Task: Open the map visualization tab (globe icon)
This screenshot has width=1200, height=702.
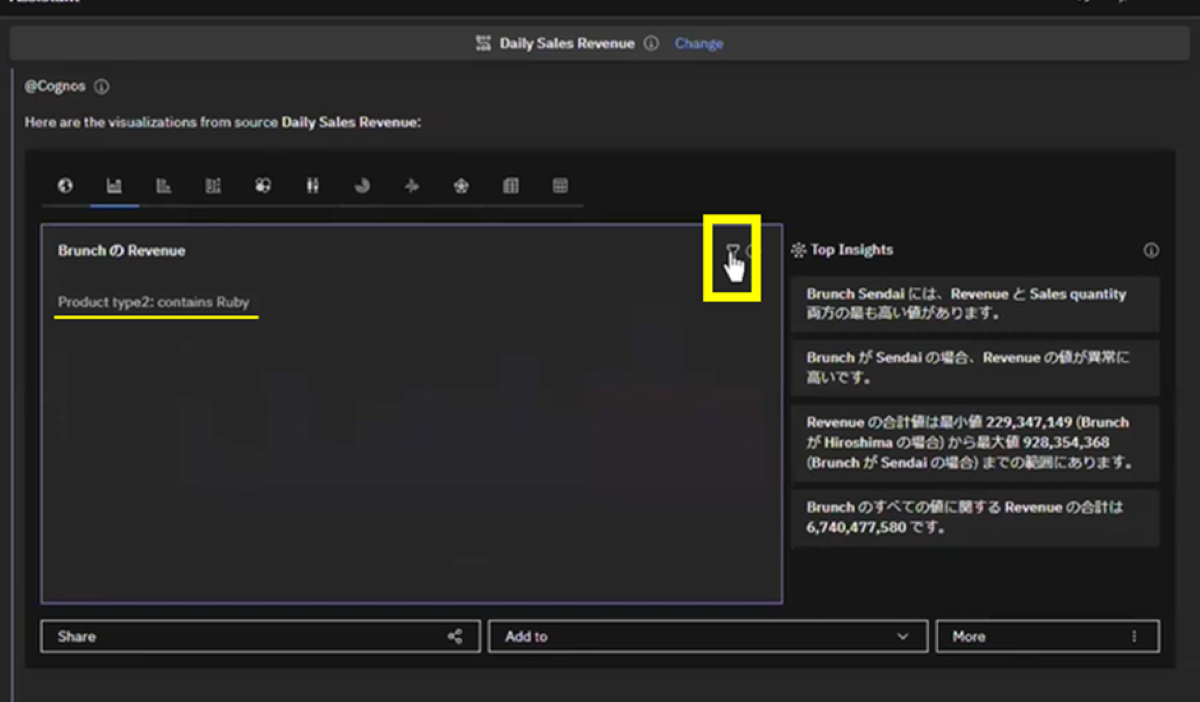Action: (x=65, y=186)
